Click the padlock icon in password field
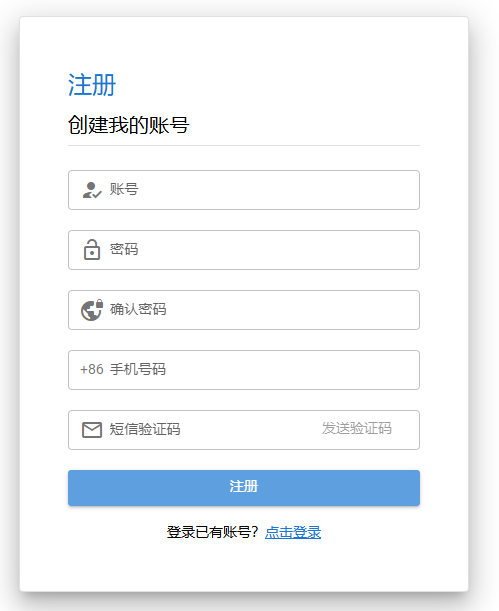 coord(92,249)
